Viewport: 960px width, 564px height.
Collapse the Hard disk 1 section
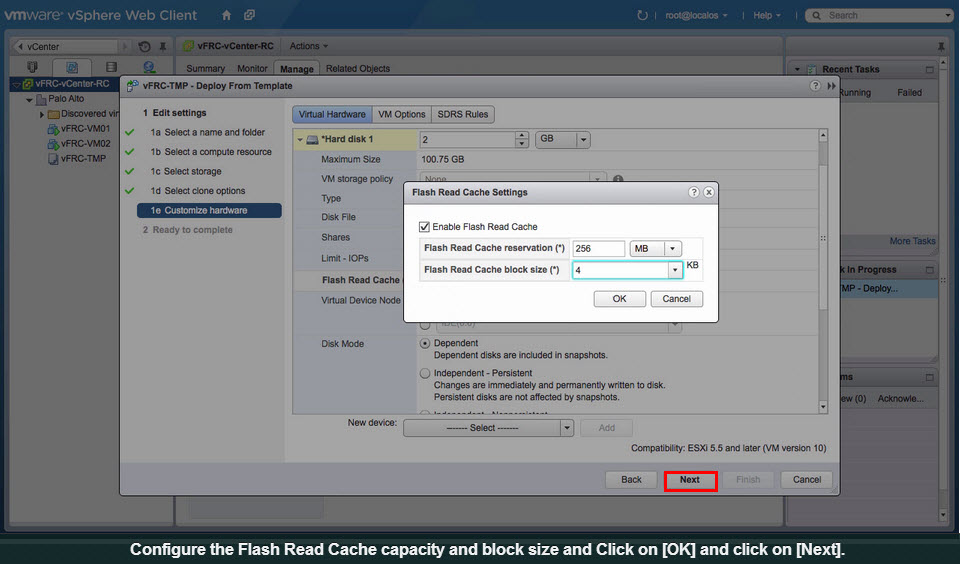pyautogui.click(x=300, y=140)
